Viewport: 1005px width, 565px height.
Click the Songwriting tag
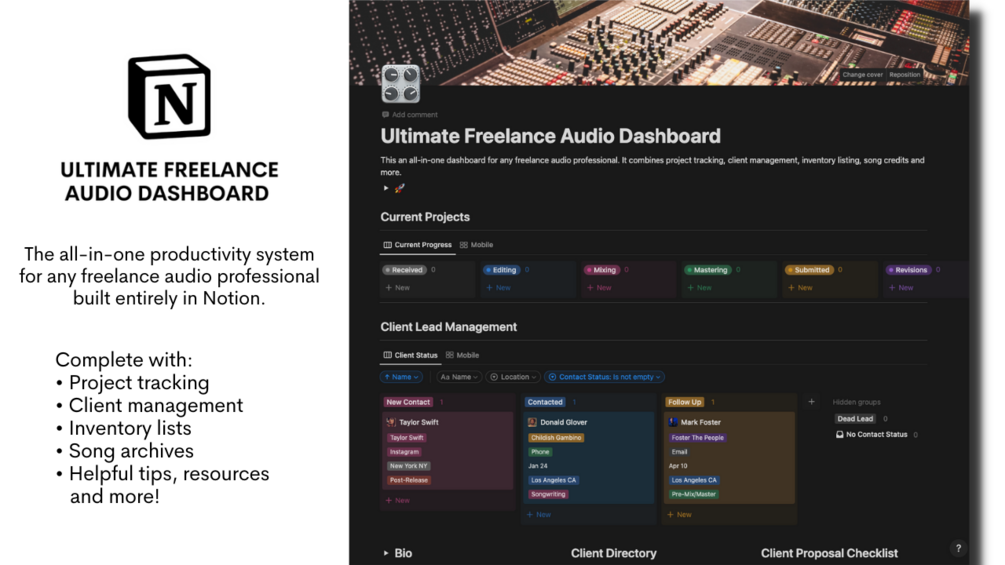548,494
